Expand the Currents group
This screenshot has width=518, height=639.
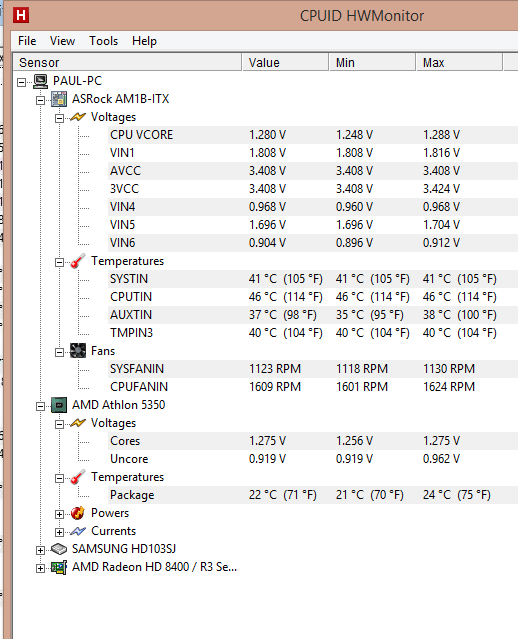60,532
